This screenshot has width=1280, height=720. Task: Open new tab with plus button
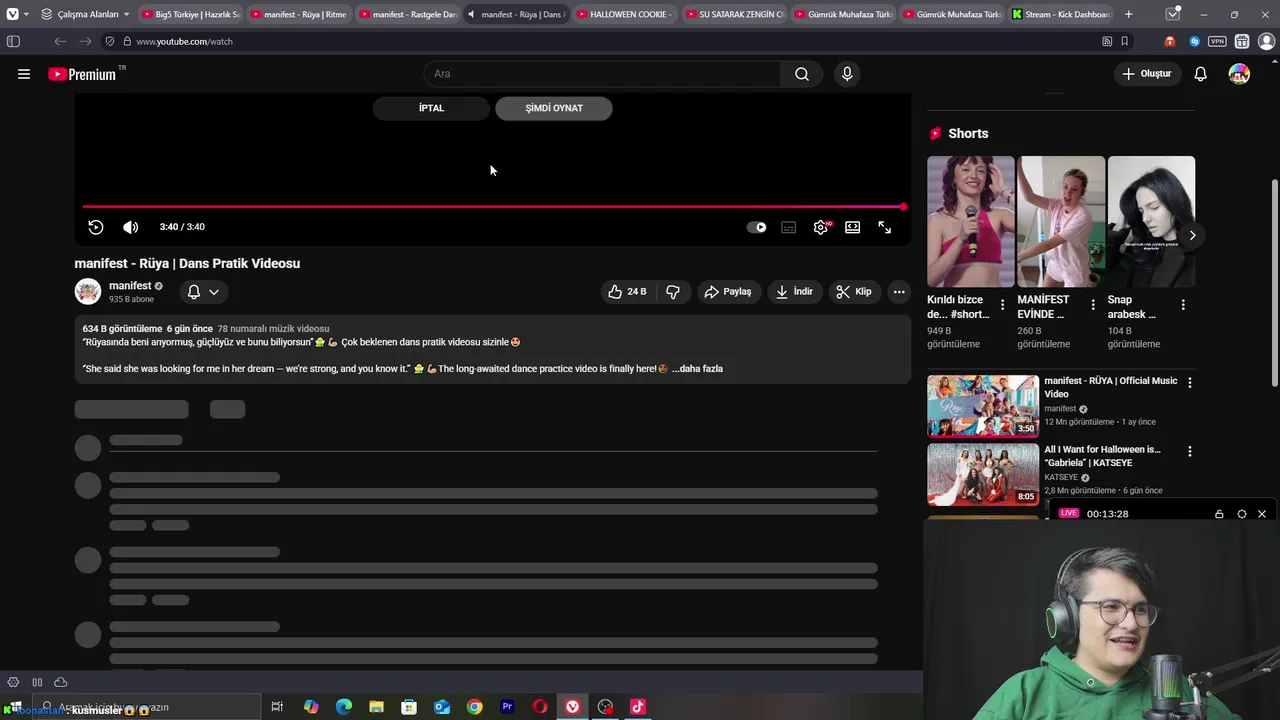coord(1129,14)
